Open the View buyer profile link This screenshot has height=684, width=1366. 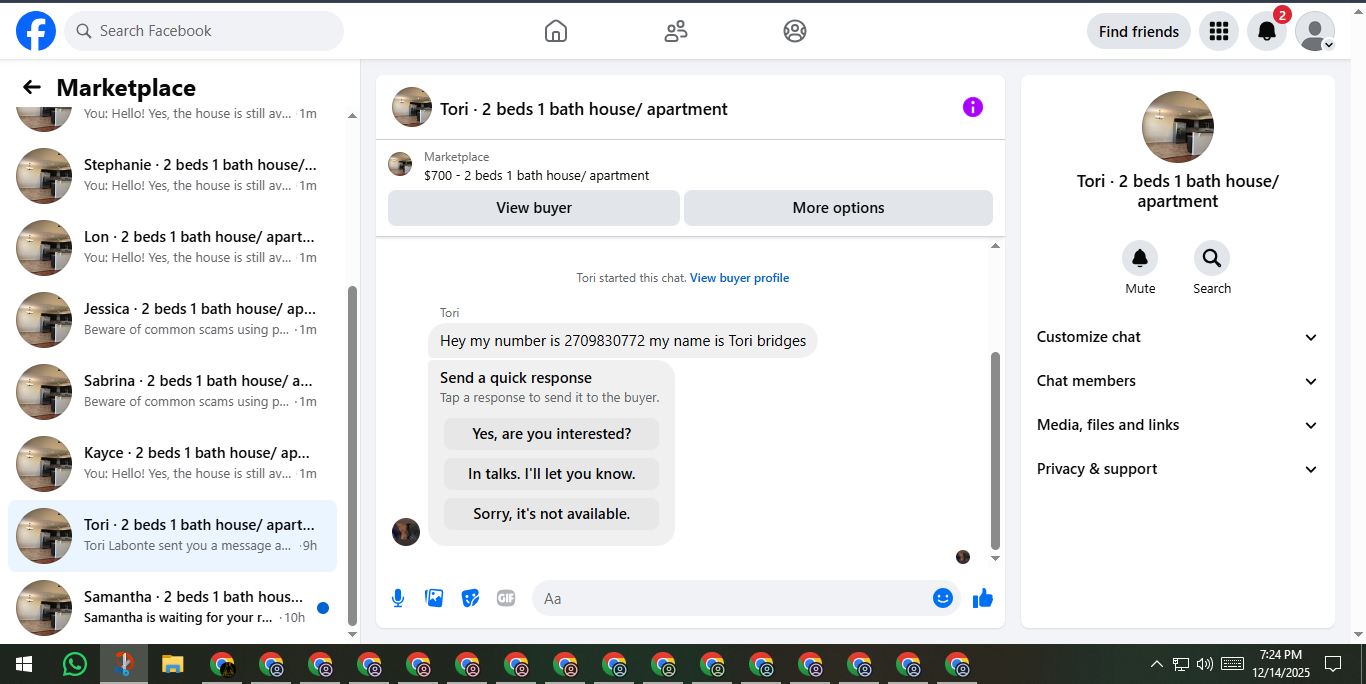click(x=739, y=278)
